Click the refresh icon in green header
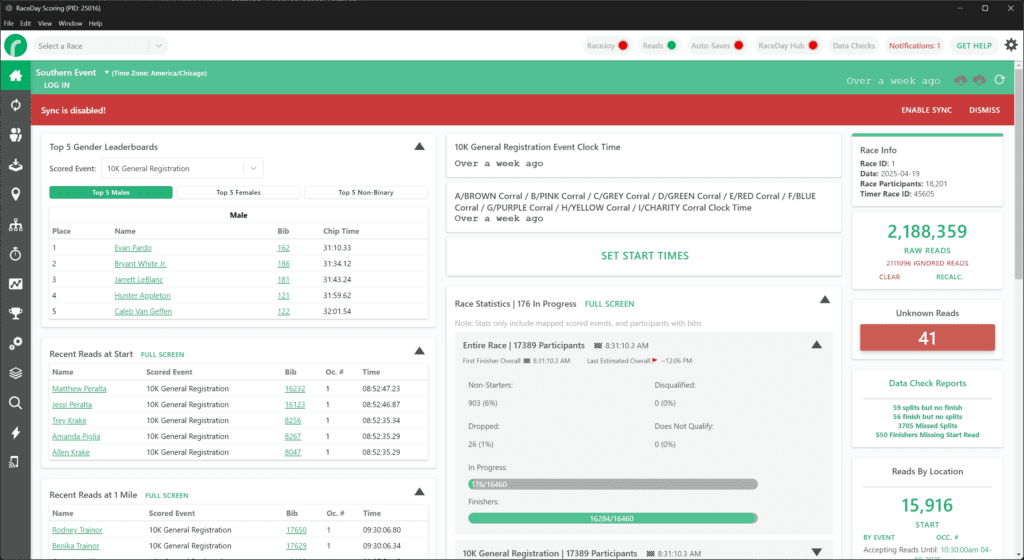The image size is (1024, 560). 1000,80
